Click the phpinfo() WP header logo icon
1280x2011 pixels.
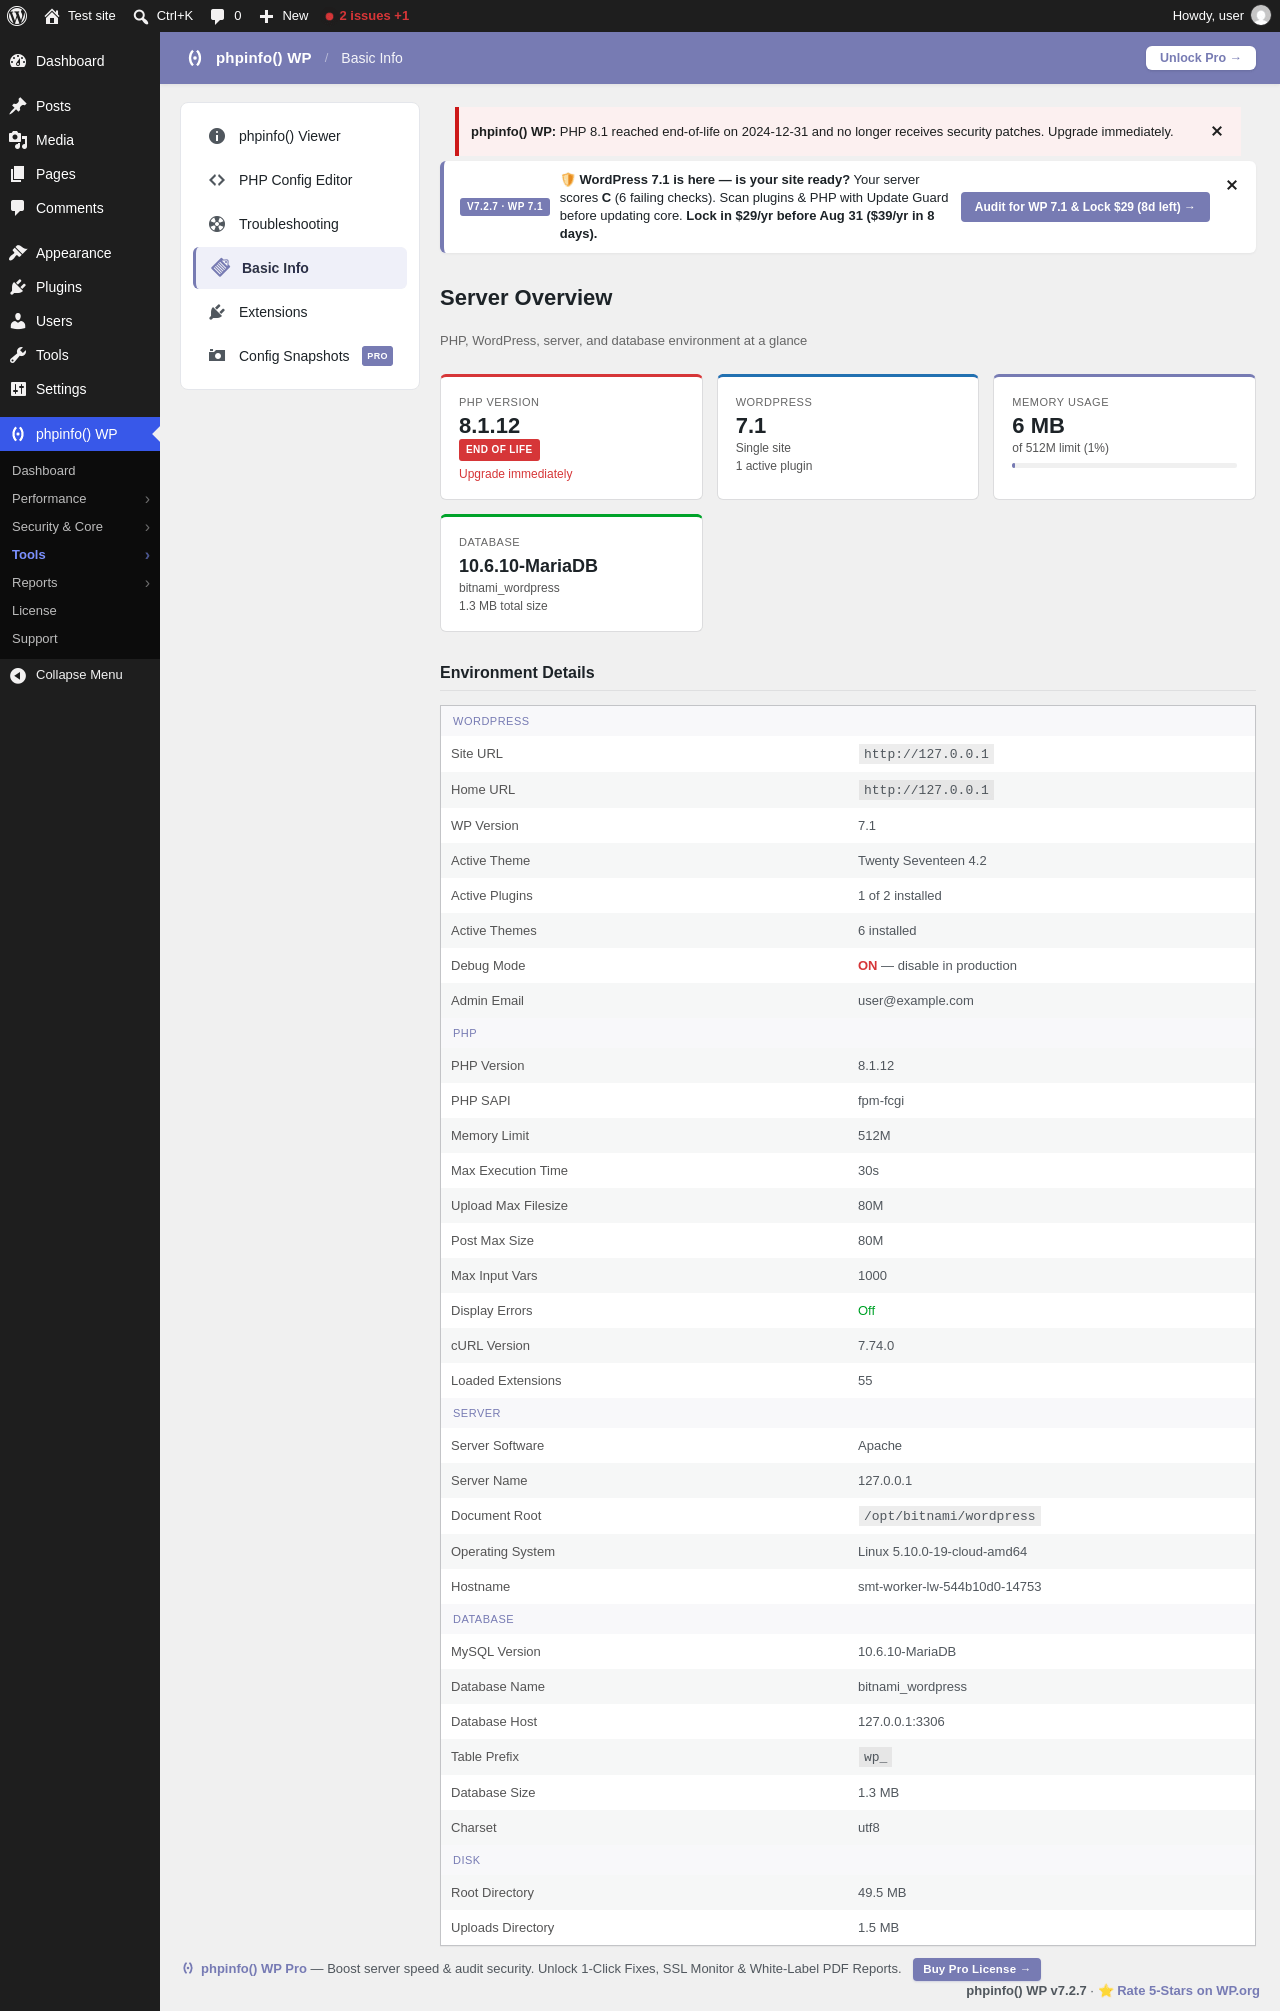click(195, 58)
